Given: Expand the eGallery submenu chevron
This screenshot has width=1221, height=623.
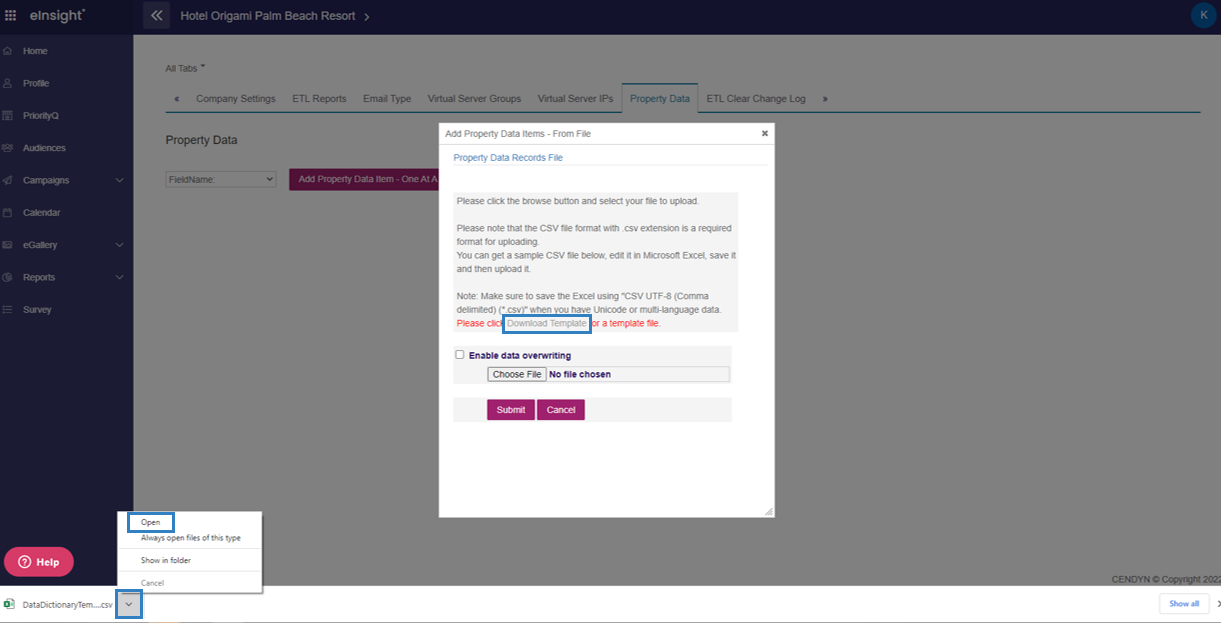Looking at the screenshot, I should click(x=120, y=245).
